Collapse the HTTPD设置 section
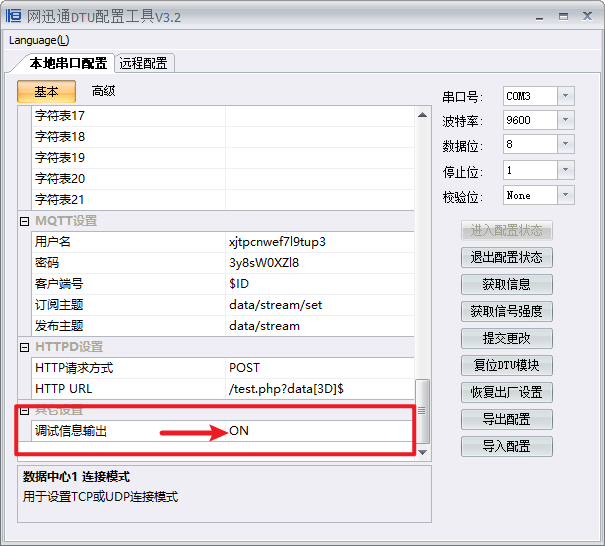The width and height of the screenshot is (605, 546). pos(25,347)
